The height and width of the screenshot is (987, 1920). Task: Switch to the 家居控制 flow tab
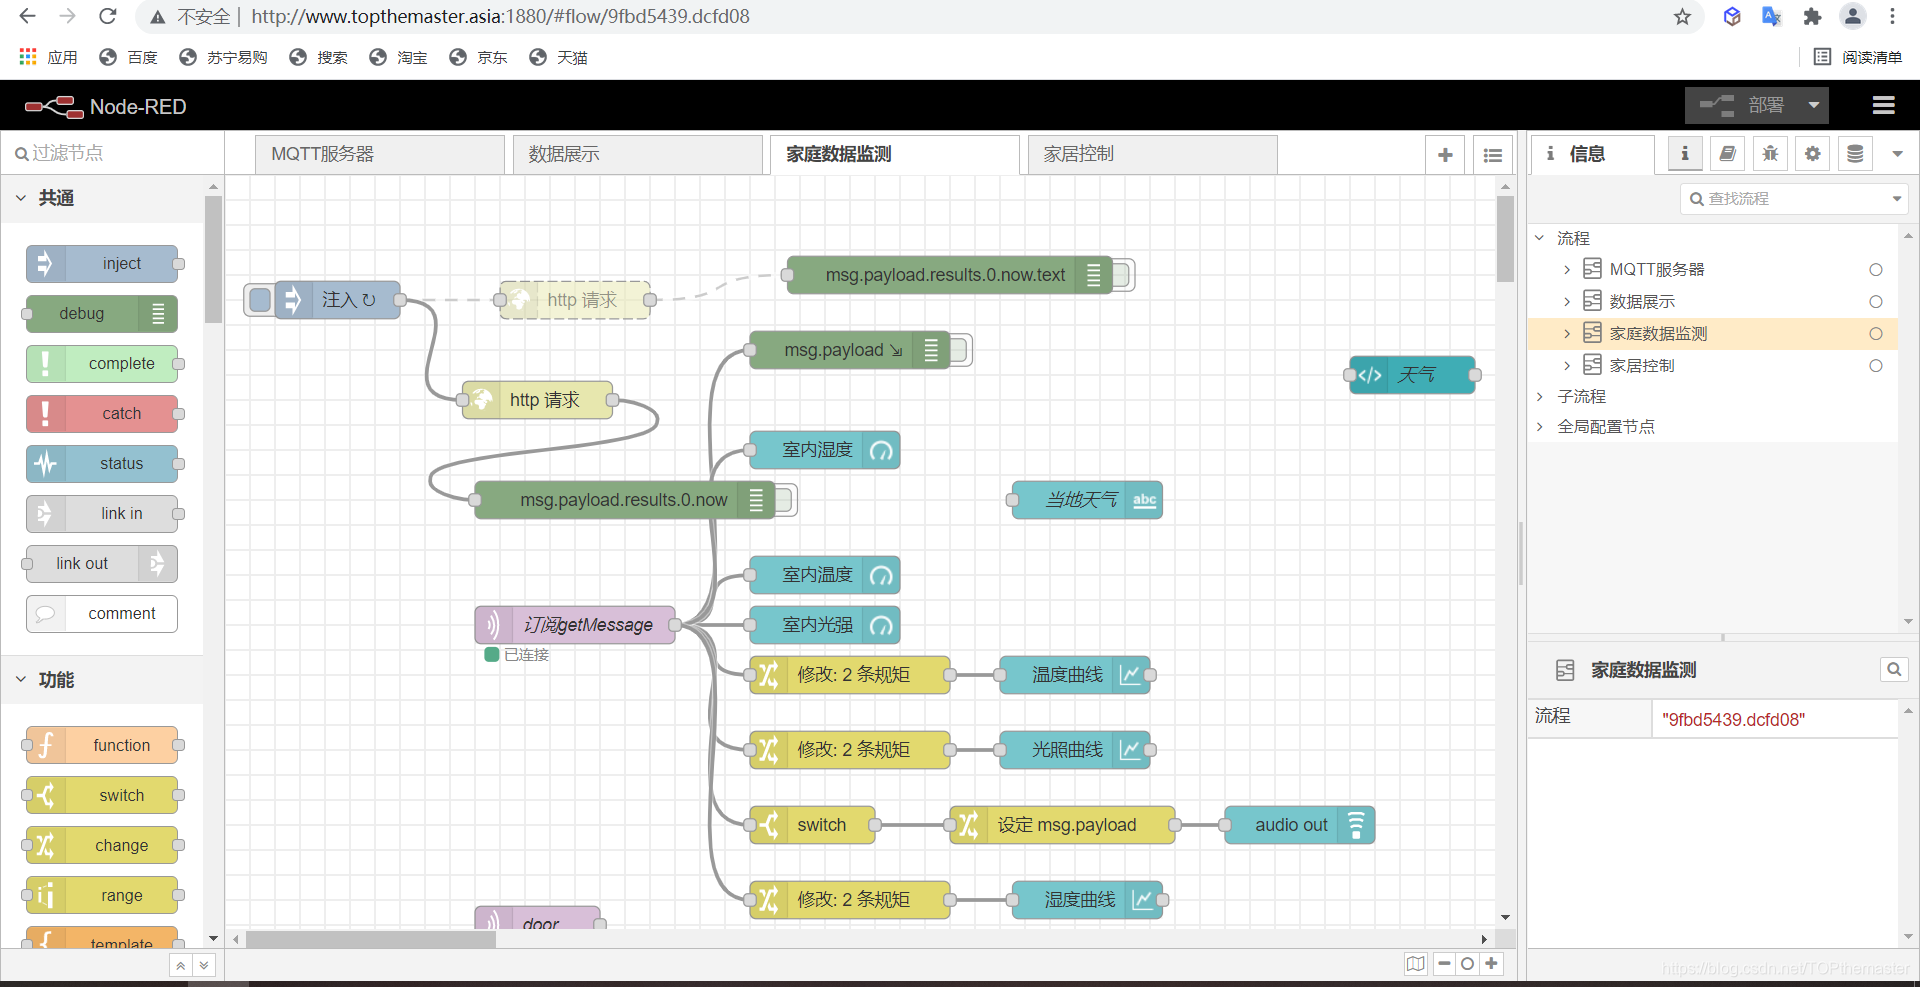1152,155
